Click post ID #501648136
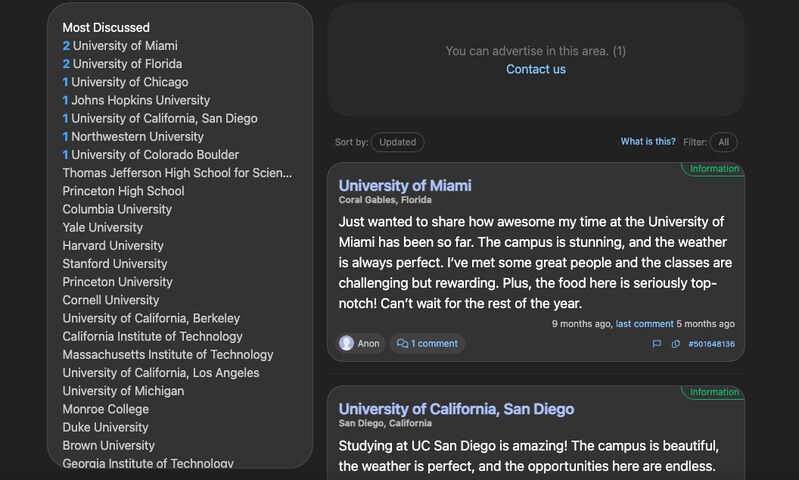This screenshot has height=480, width=799. [711, 344]
